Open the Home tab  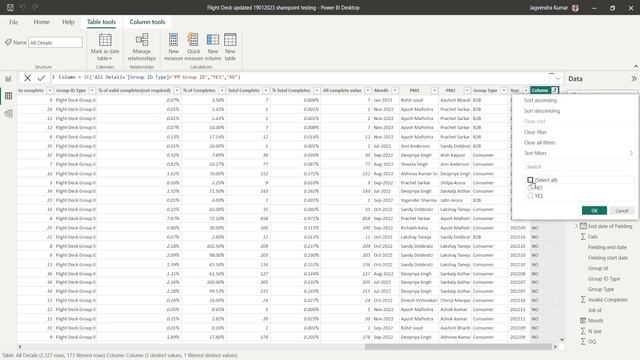[x=42, y=22]
